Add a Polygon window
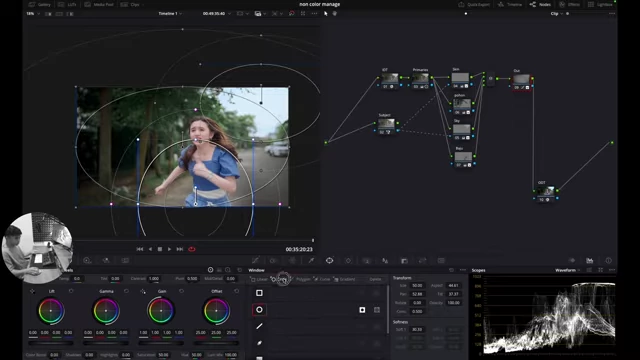Image resolution: width=640 pixels, height=360 pixels. click(x=300, y=280)
